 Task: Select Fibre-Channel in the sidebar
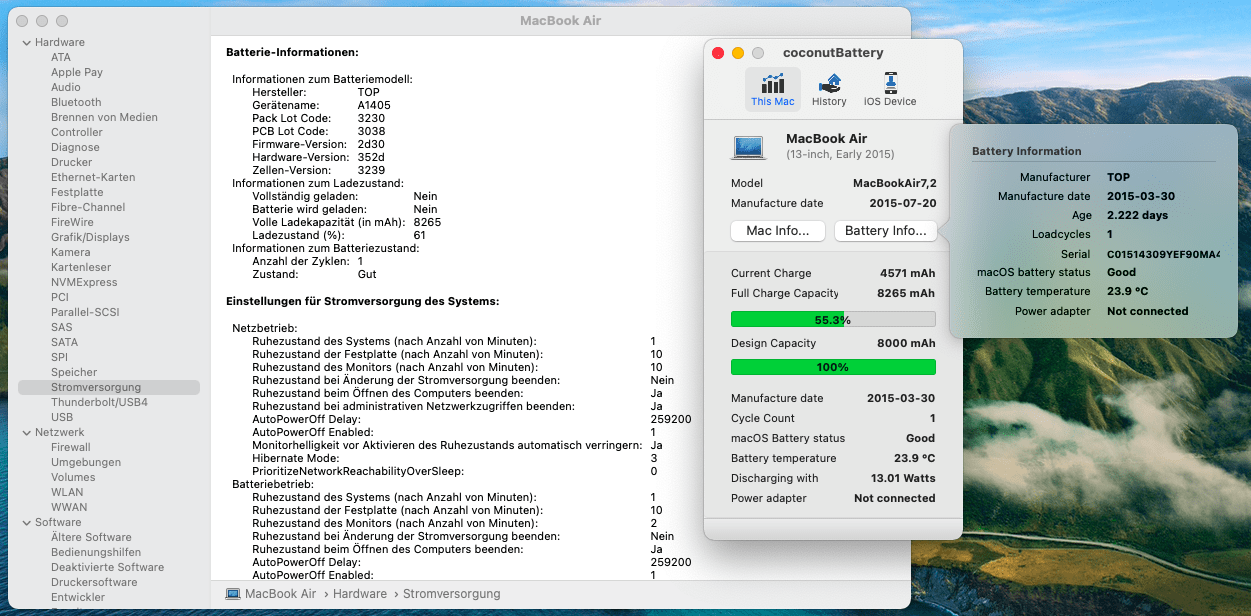88,207
